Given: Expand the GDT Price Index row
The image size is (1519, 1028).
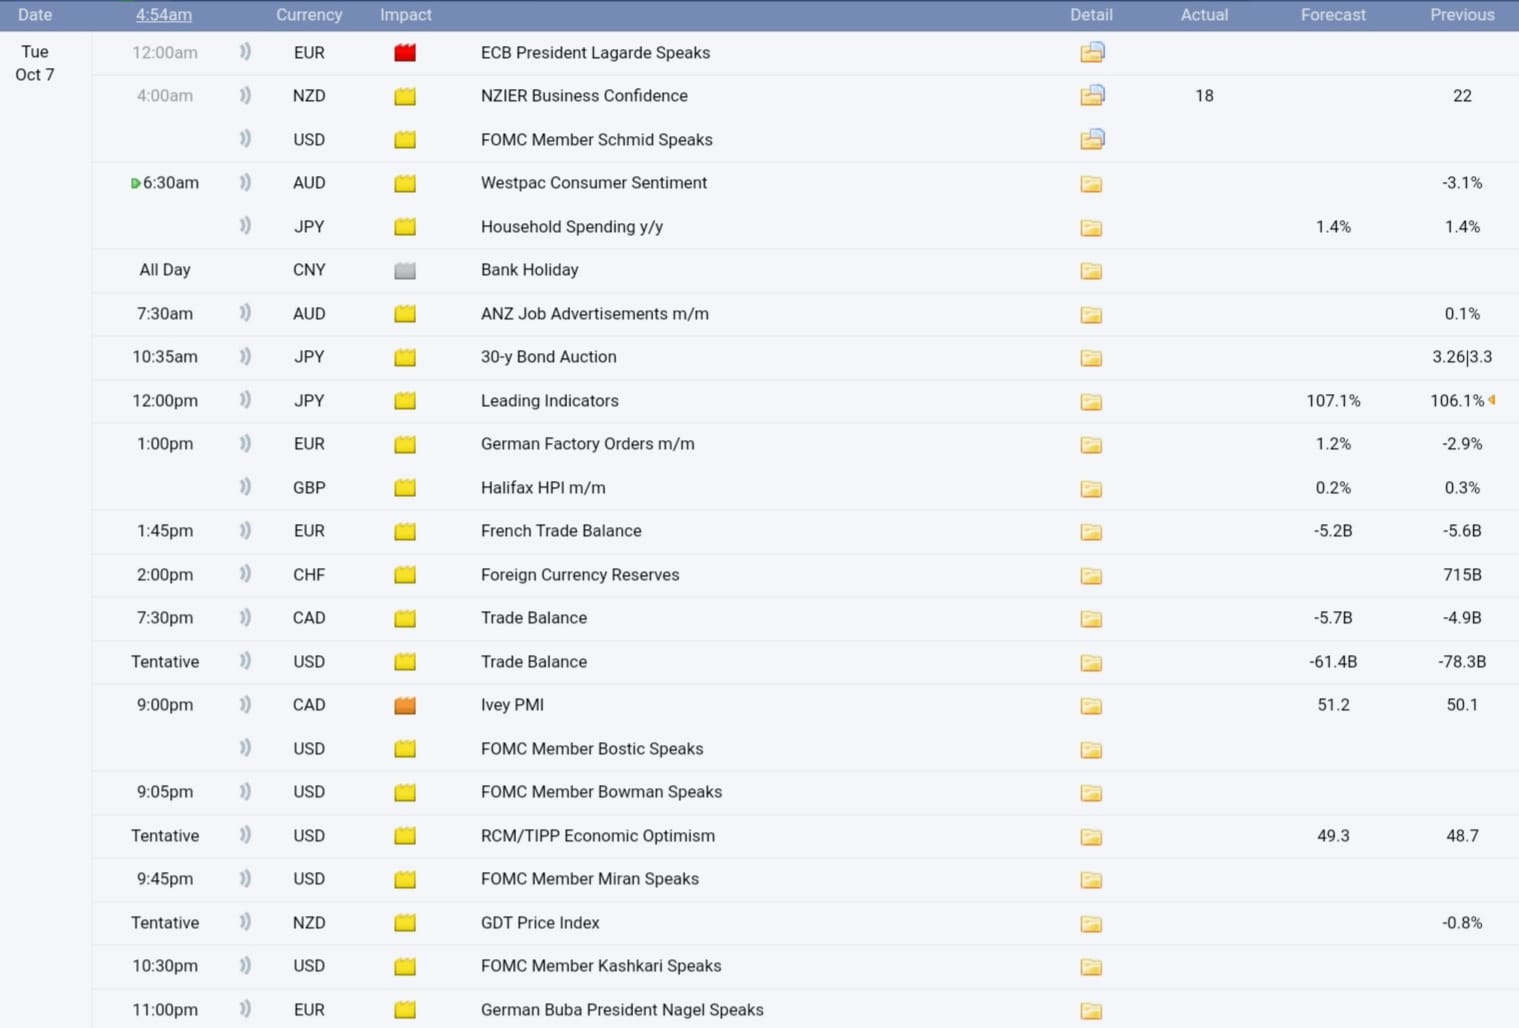Looking at the screenshot, I should pyautogui.click(x=539, y=923).
